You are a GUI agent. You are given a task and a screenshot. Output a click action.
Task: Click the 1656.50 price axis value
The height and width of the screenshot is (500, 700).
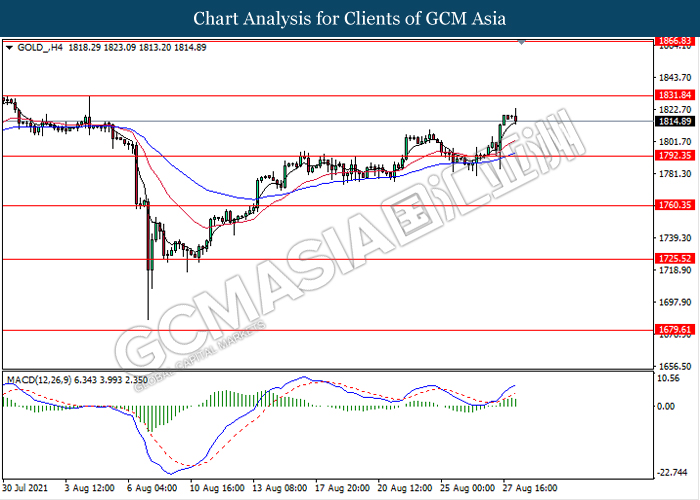tap(675, 367)
